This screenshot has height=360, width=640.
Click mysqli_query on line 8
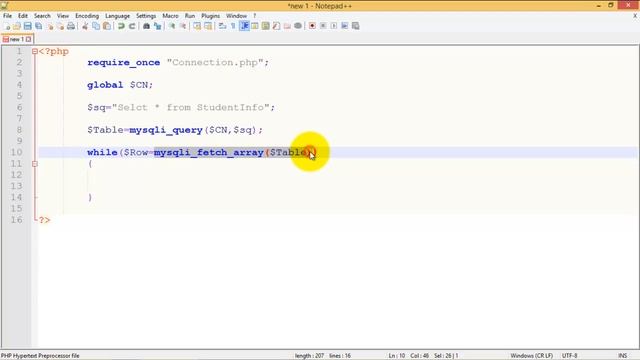tap(166, 130)
